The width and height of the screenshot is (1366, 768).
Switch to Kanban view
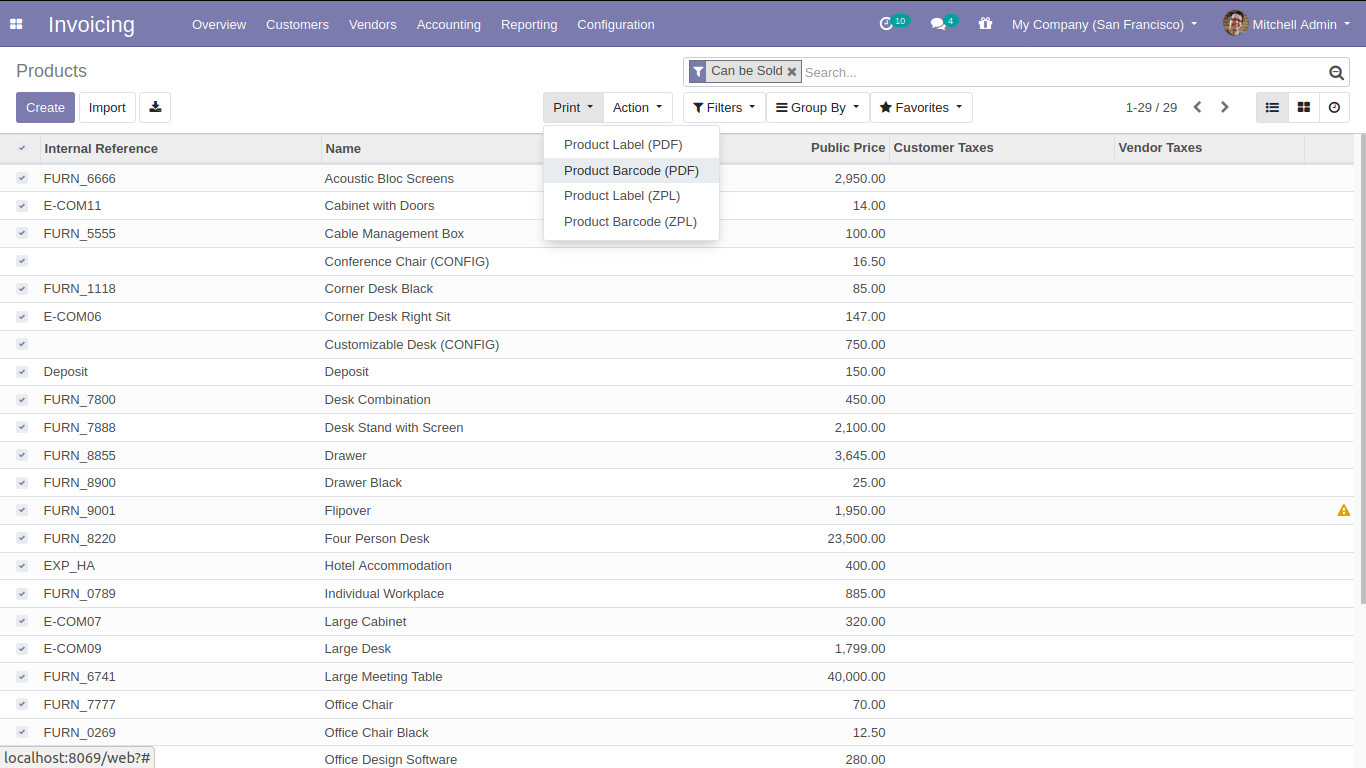point(1303,108)
